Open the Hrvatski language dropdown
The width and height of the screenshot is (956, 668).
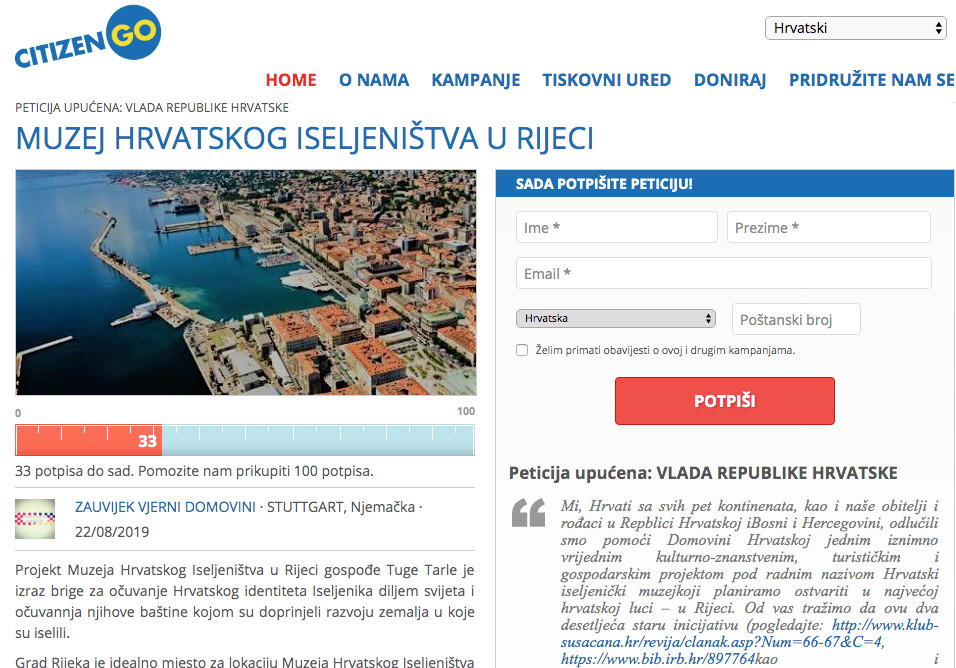tap(855, 28)
